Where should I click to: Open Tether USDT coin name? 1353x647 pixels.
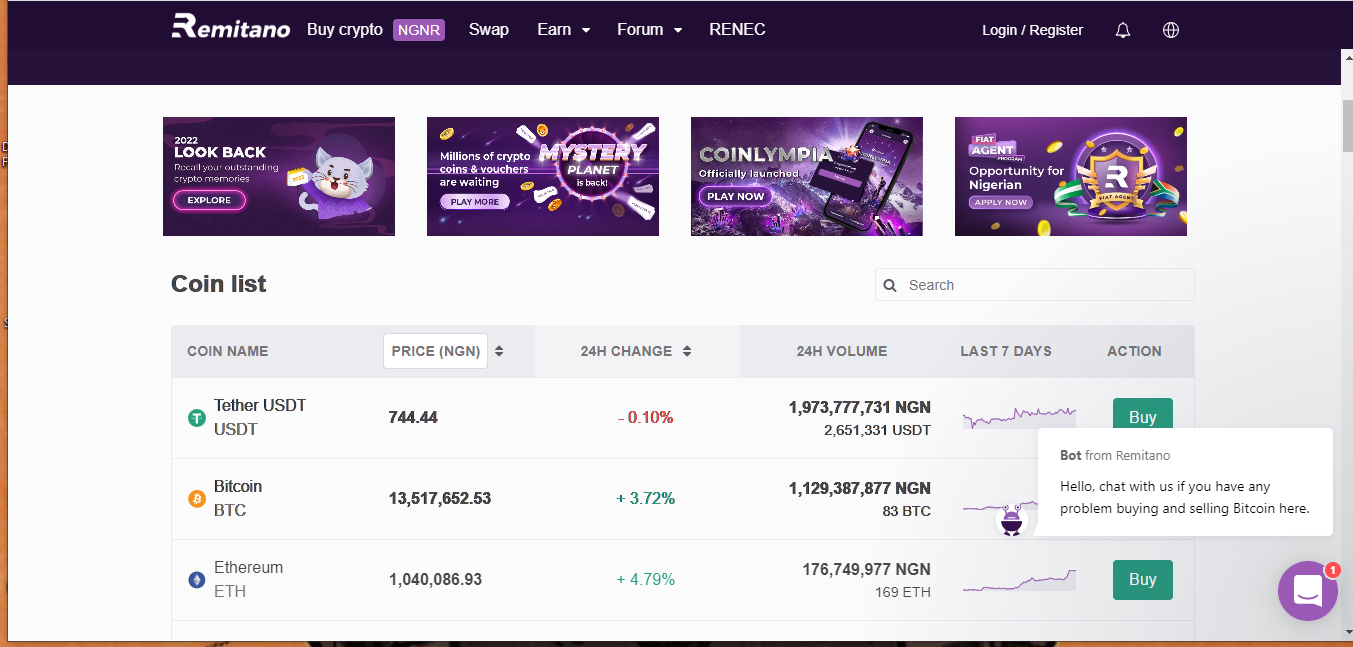tap(260, 405)
